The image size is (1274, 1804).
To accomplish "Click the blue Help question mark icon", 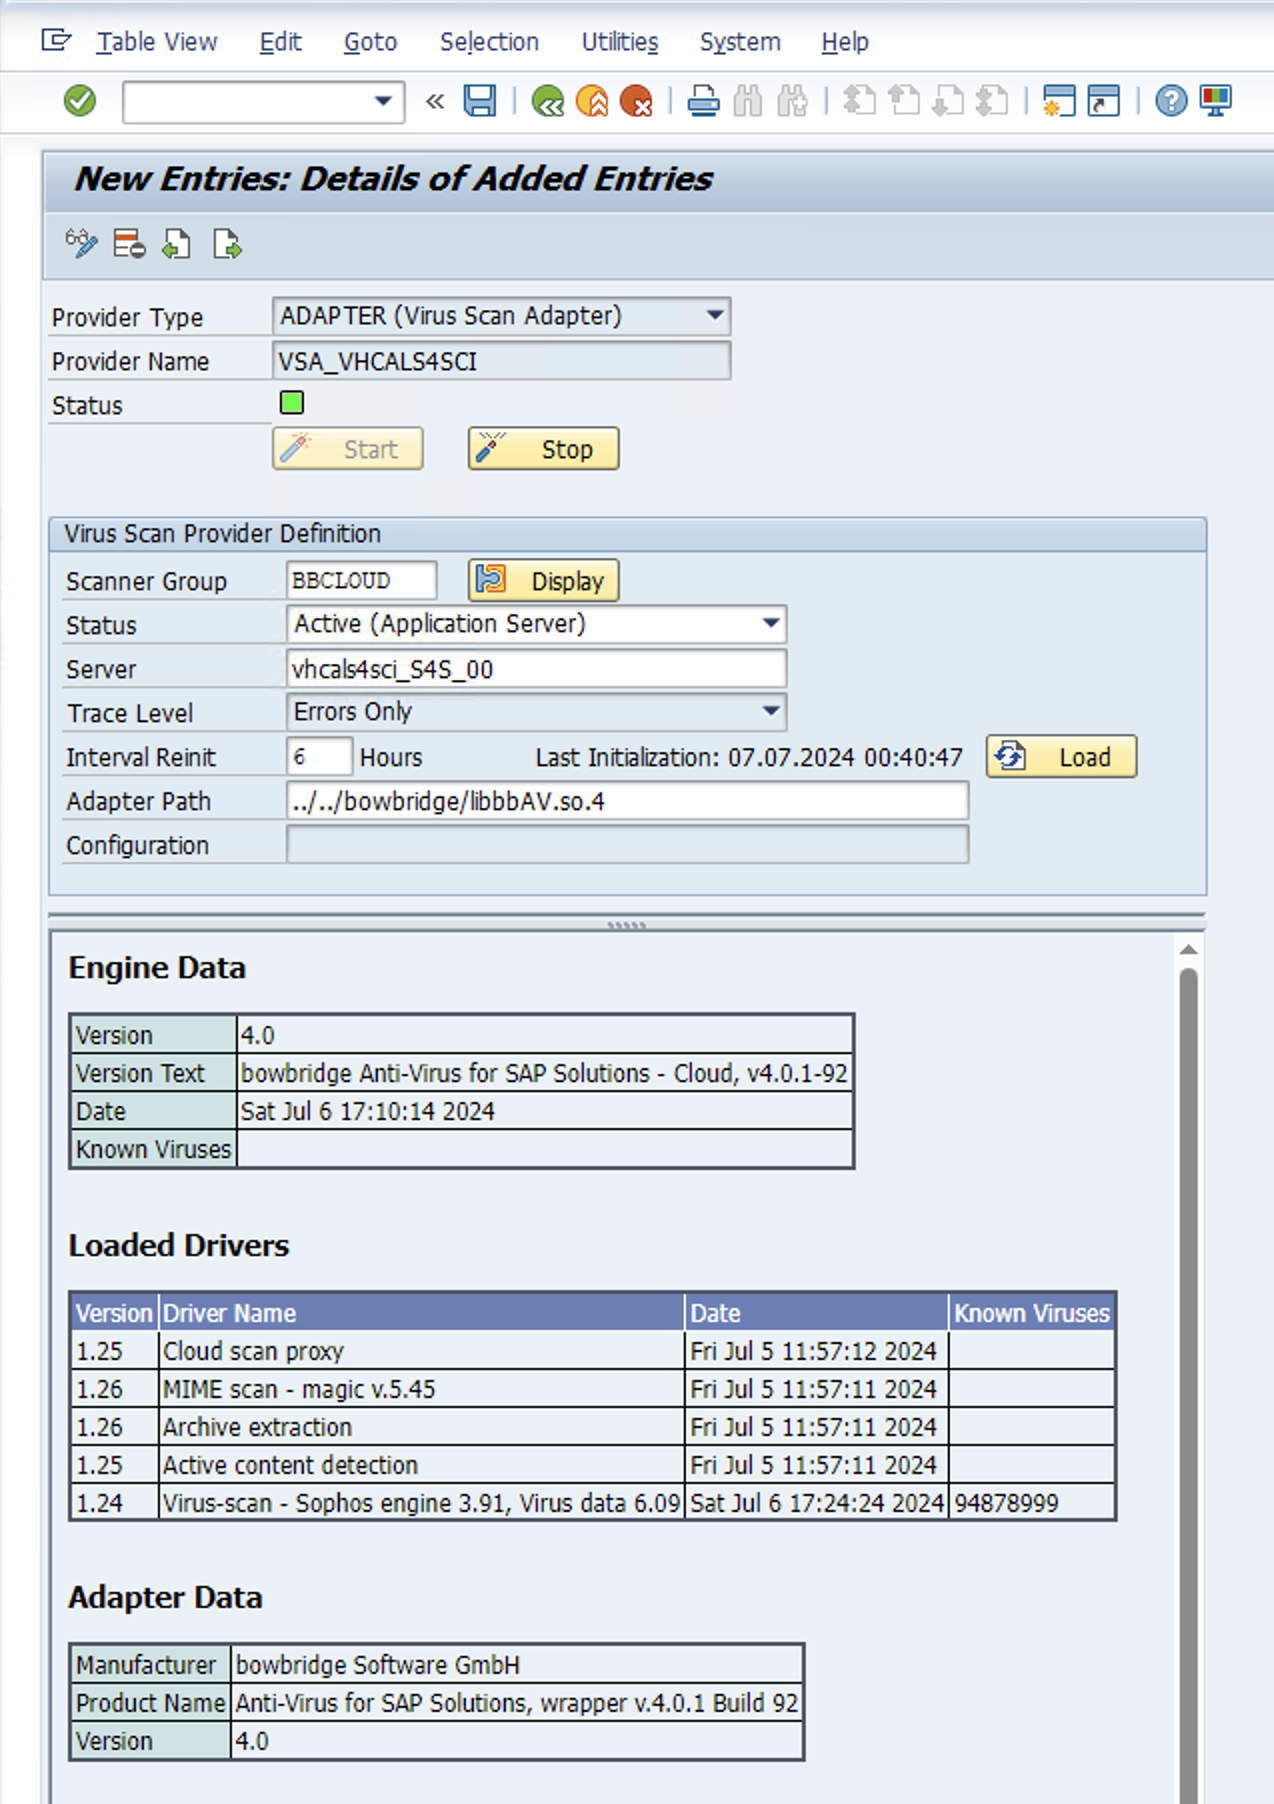I will pyautogui.click(x=1171, y=101).
